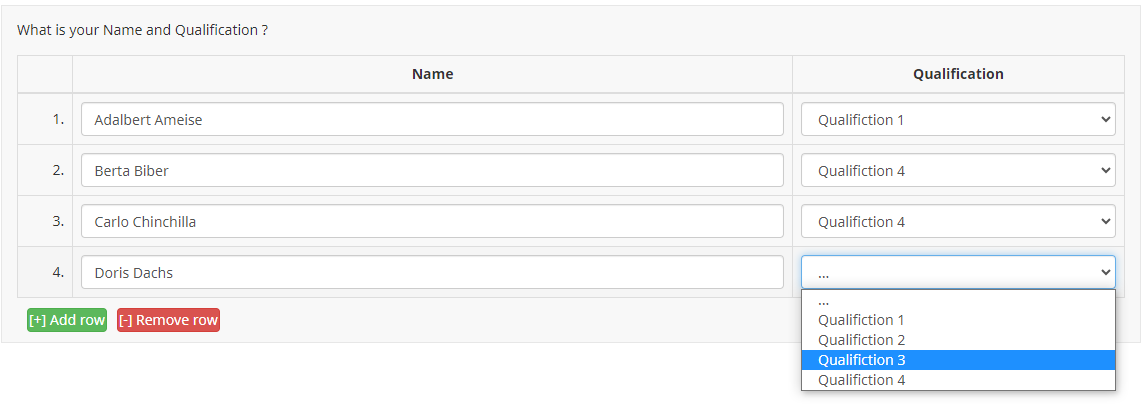
Task: Open row 2 Qualification dropdown
Action: click(x=958, y=170)
